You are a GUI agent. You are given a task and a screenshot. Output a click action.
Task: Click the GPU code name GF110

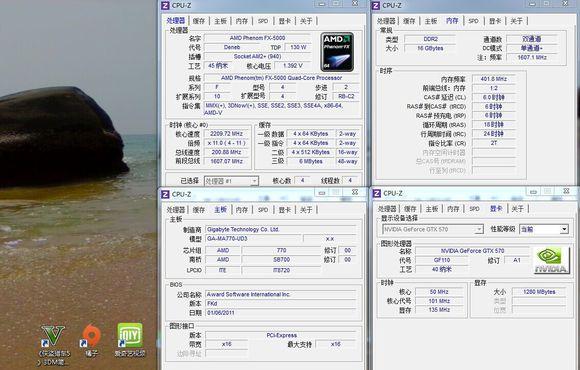[x=442, y=260]
